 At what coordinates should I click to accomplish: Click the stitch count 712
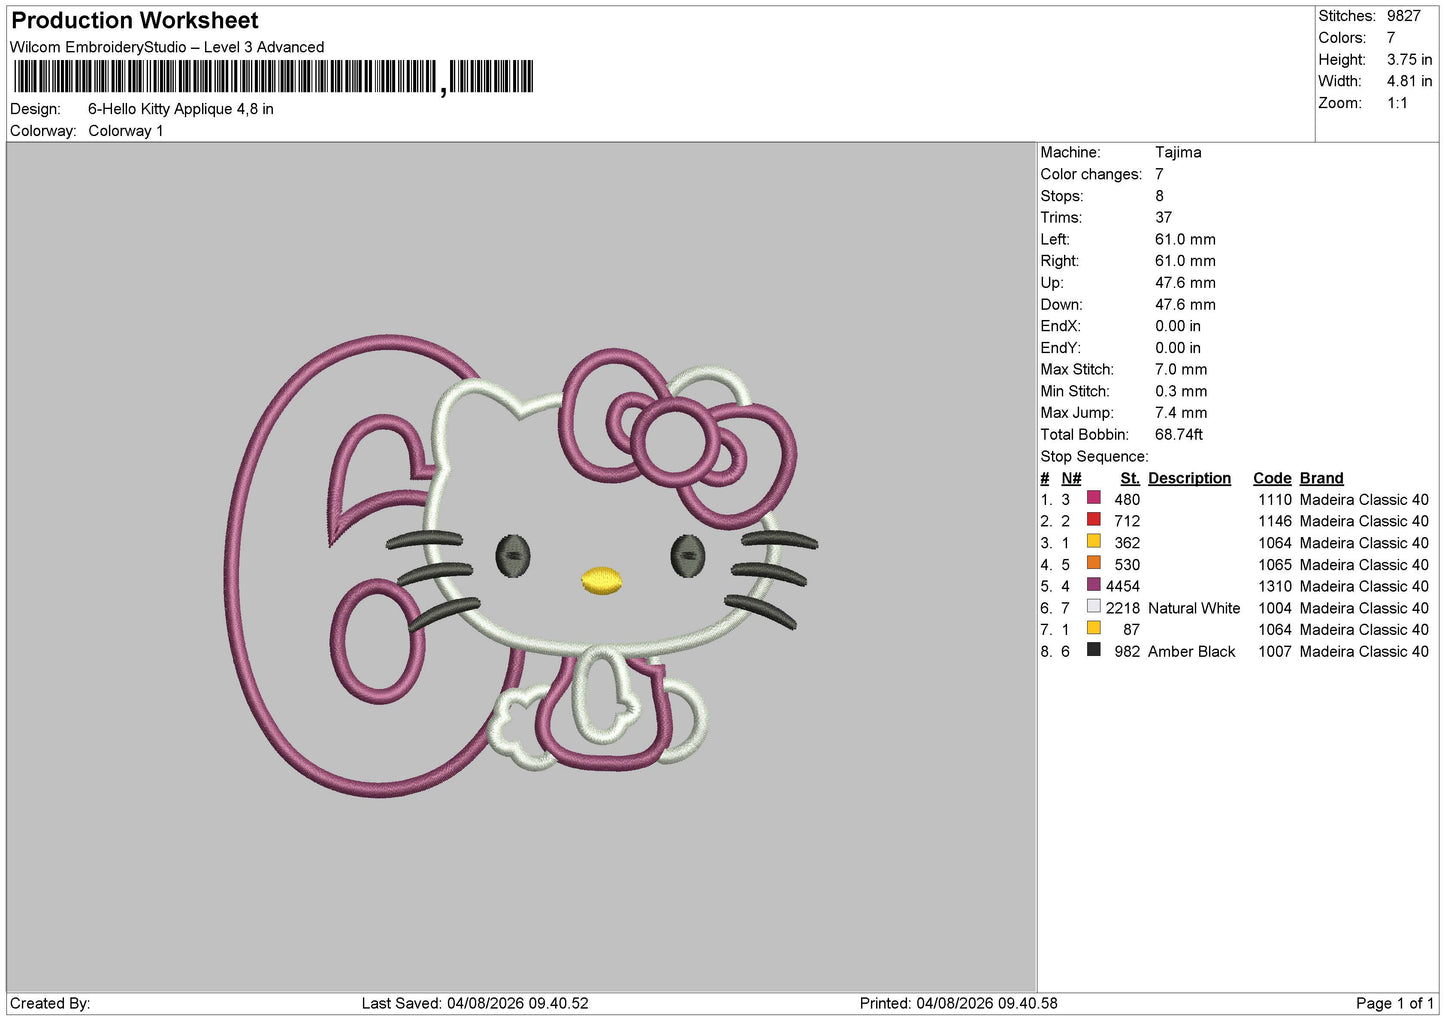[1127, 521]
